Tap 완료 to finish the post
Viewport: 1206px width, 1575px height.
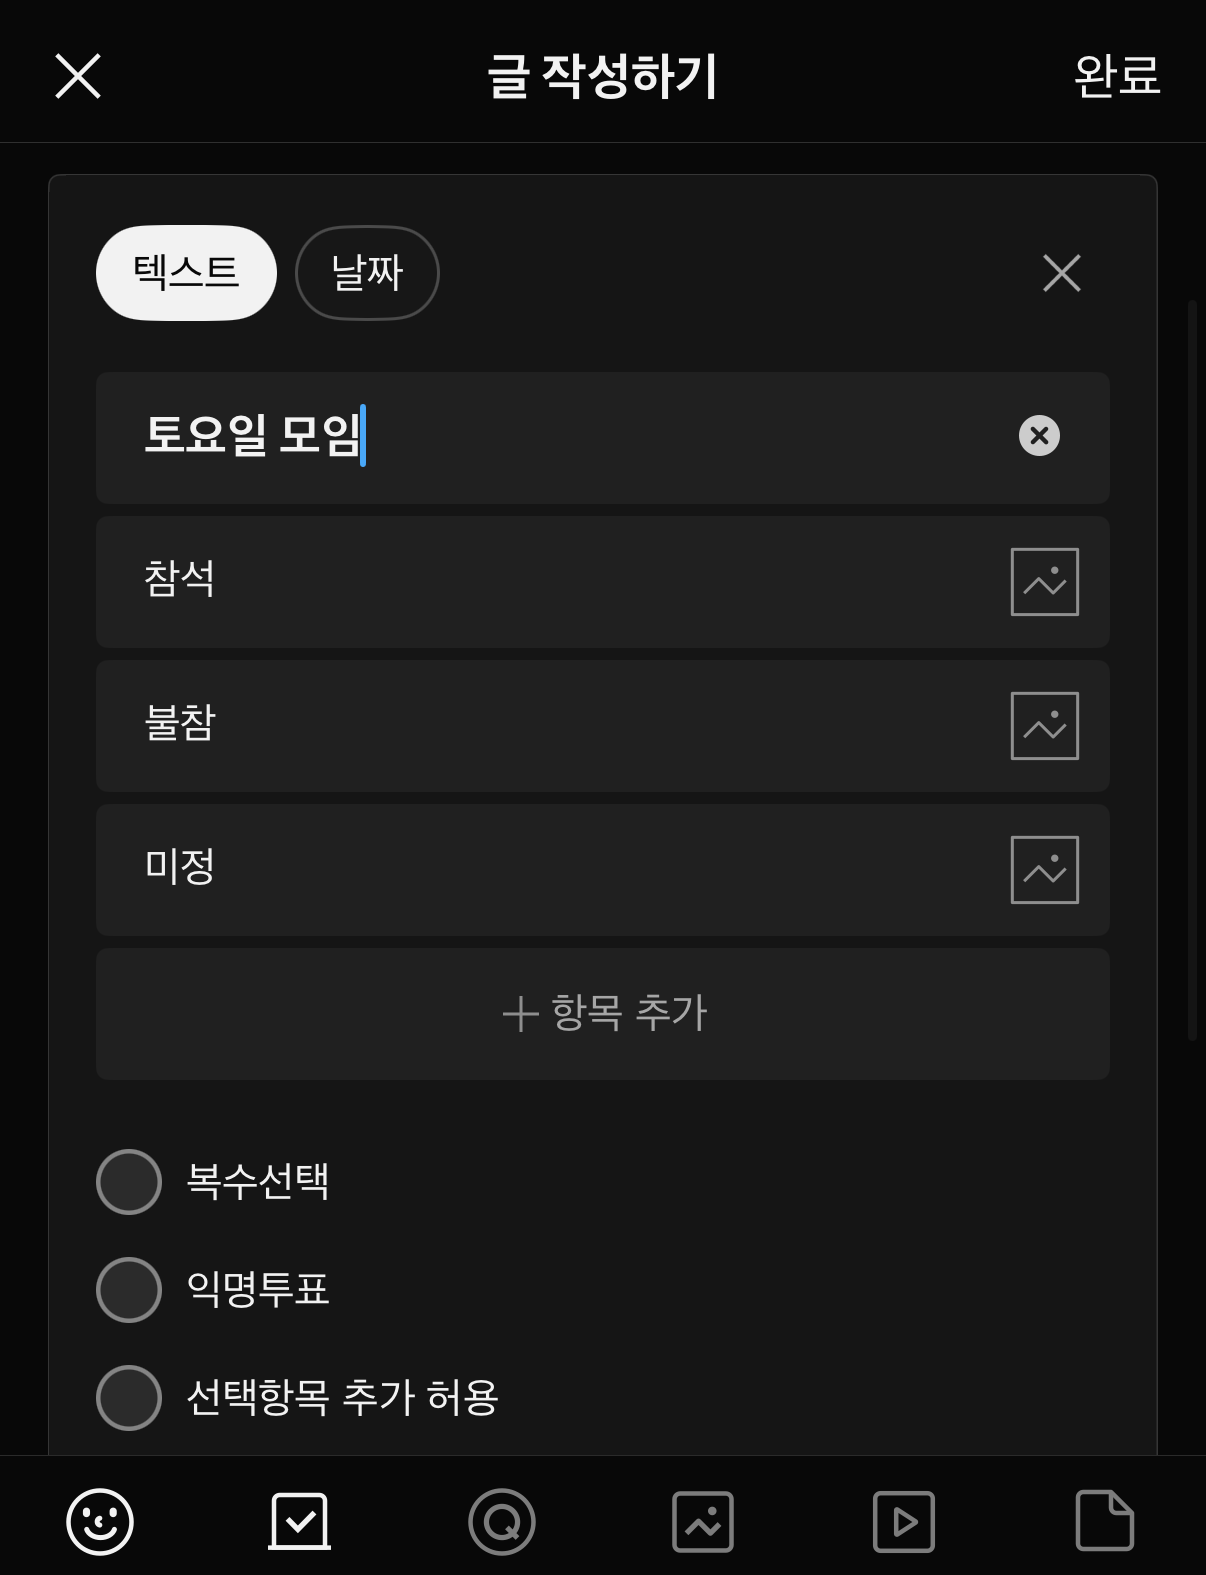(x=1117, y=76)
